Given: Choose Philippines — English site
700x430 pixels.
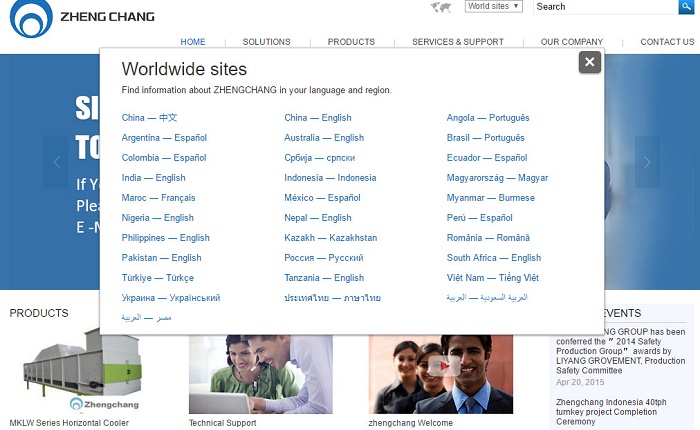Looking at the screenshot, I should 166,238.
